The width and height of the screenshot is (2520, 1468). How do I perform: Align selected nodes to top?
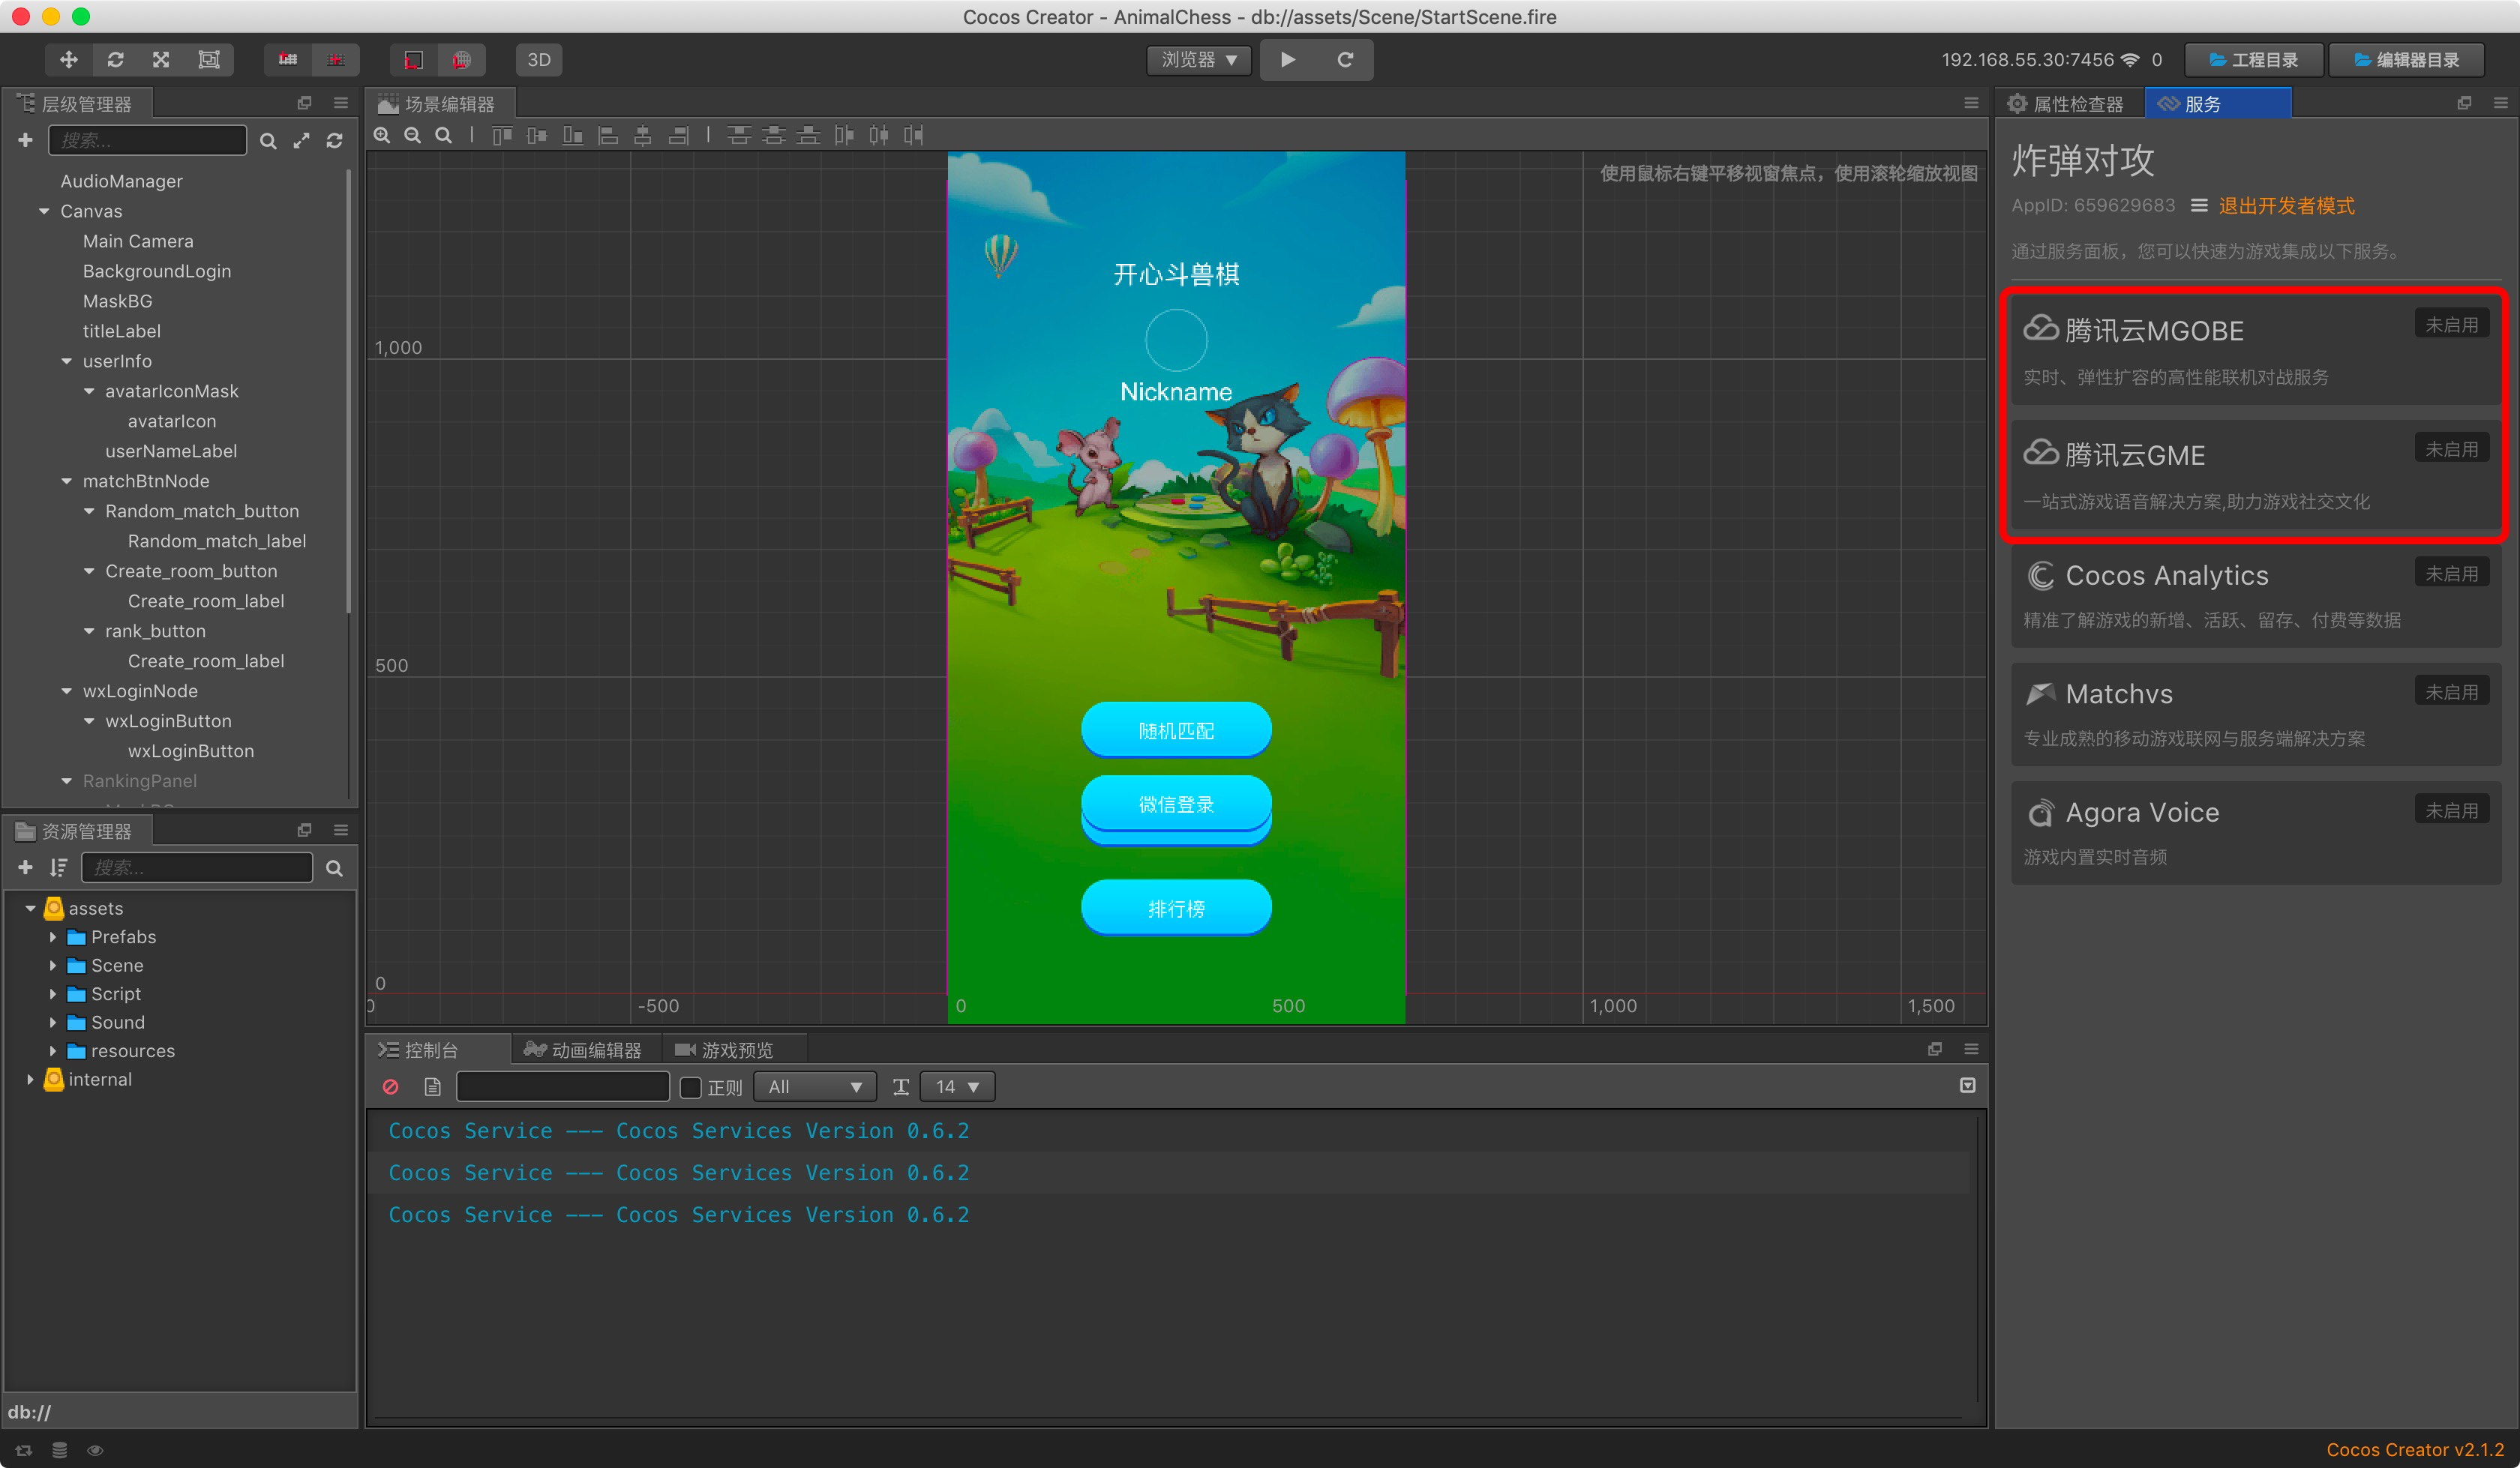point(502,135)
